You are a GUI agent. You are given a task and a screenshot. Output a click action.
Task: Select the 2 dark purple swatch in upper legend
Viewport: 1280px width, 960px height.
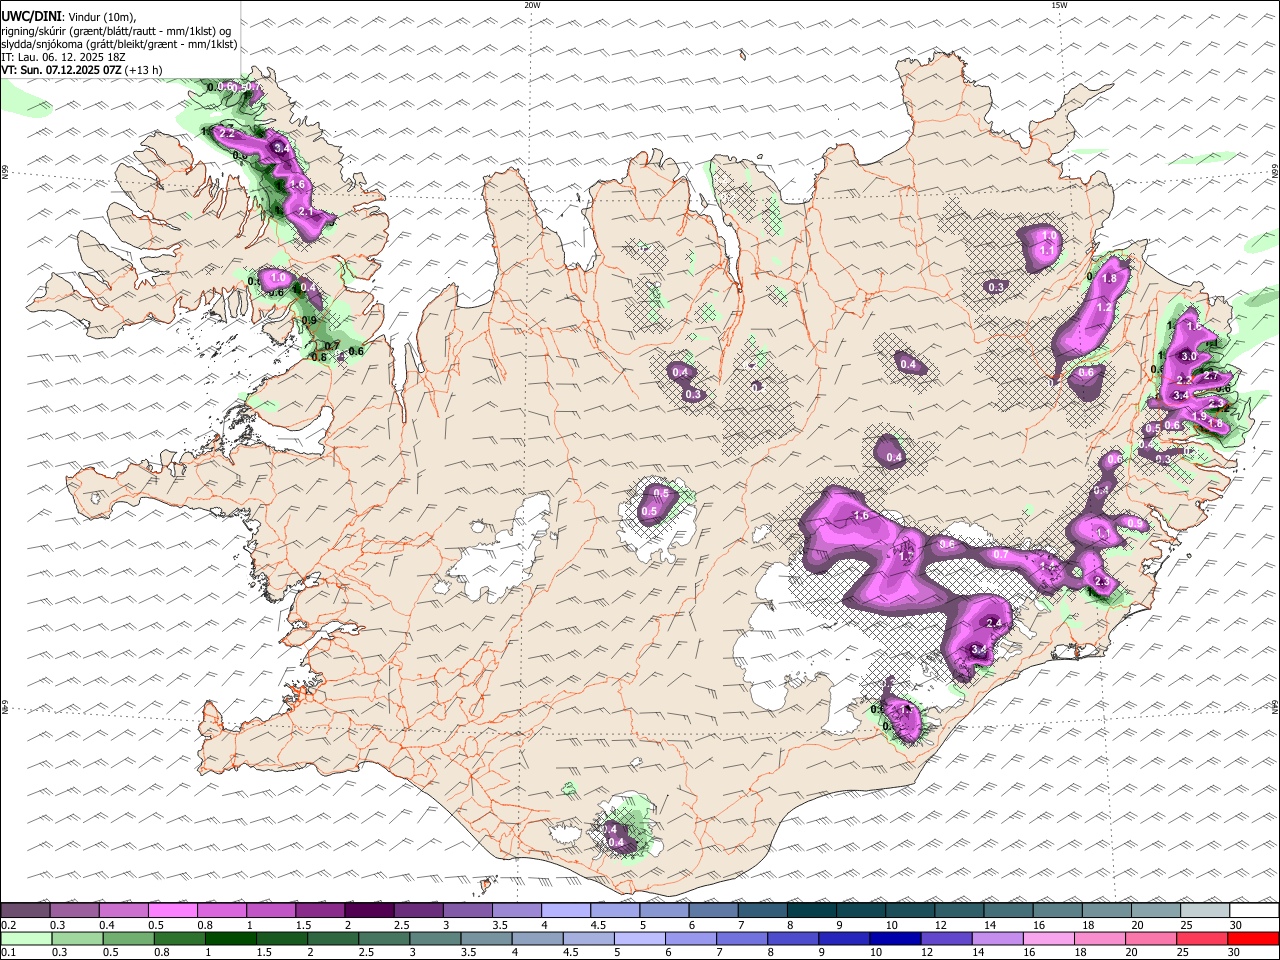(x=368, y=910)
